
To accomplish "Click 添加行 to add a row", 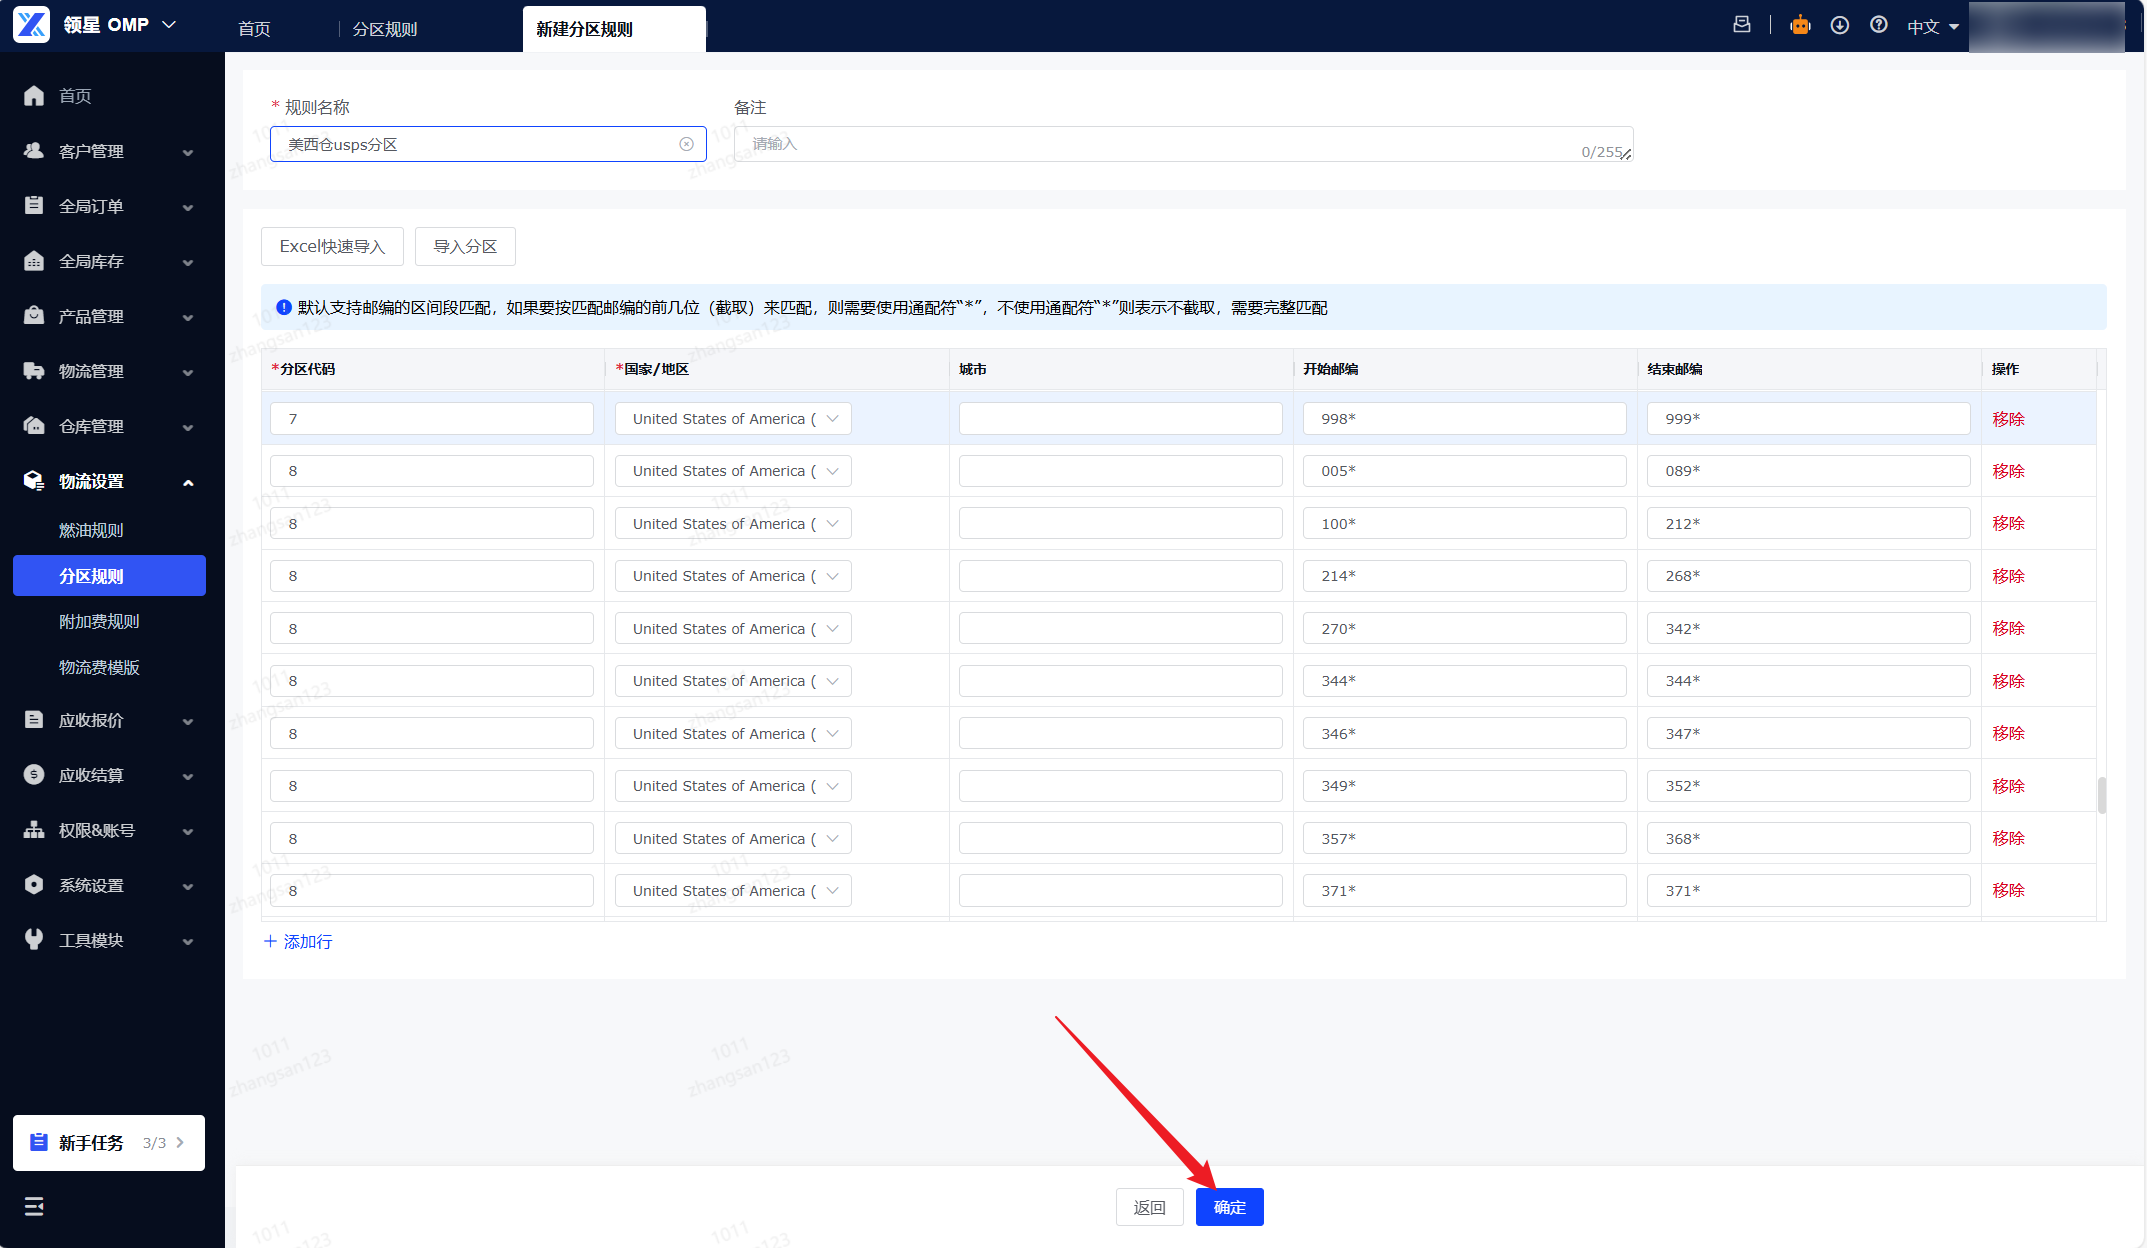I will click(x=298, y=941).
